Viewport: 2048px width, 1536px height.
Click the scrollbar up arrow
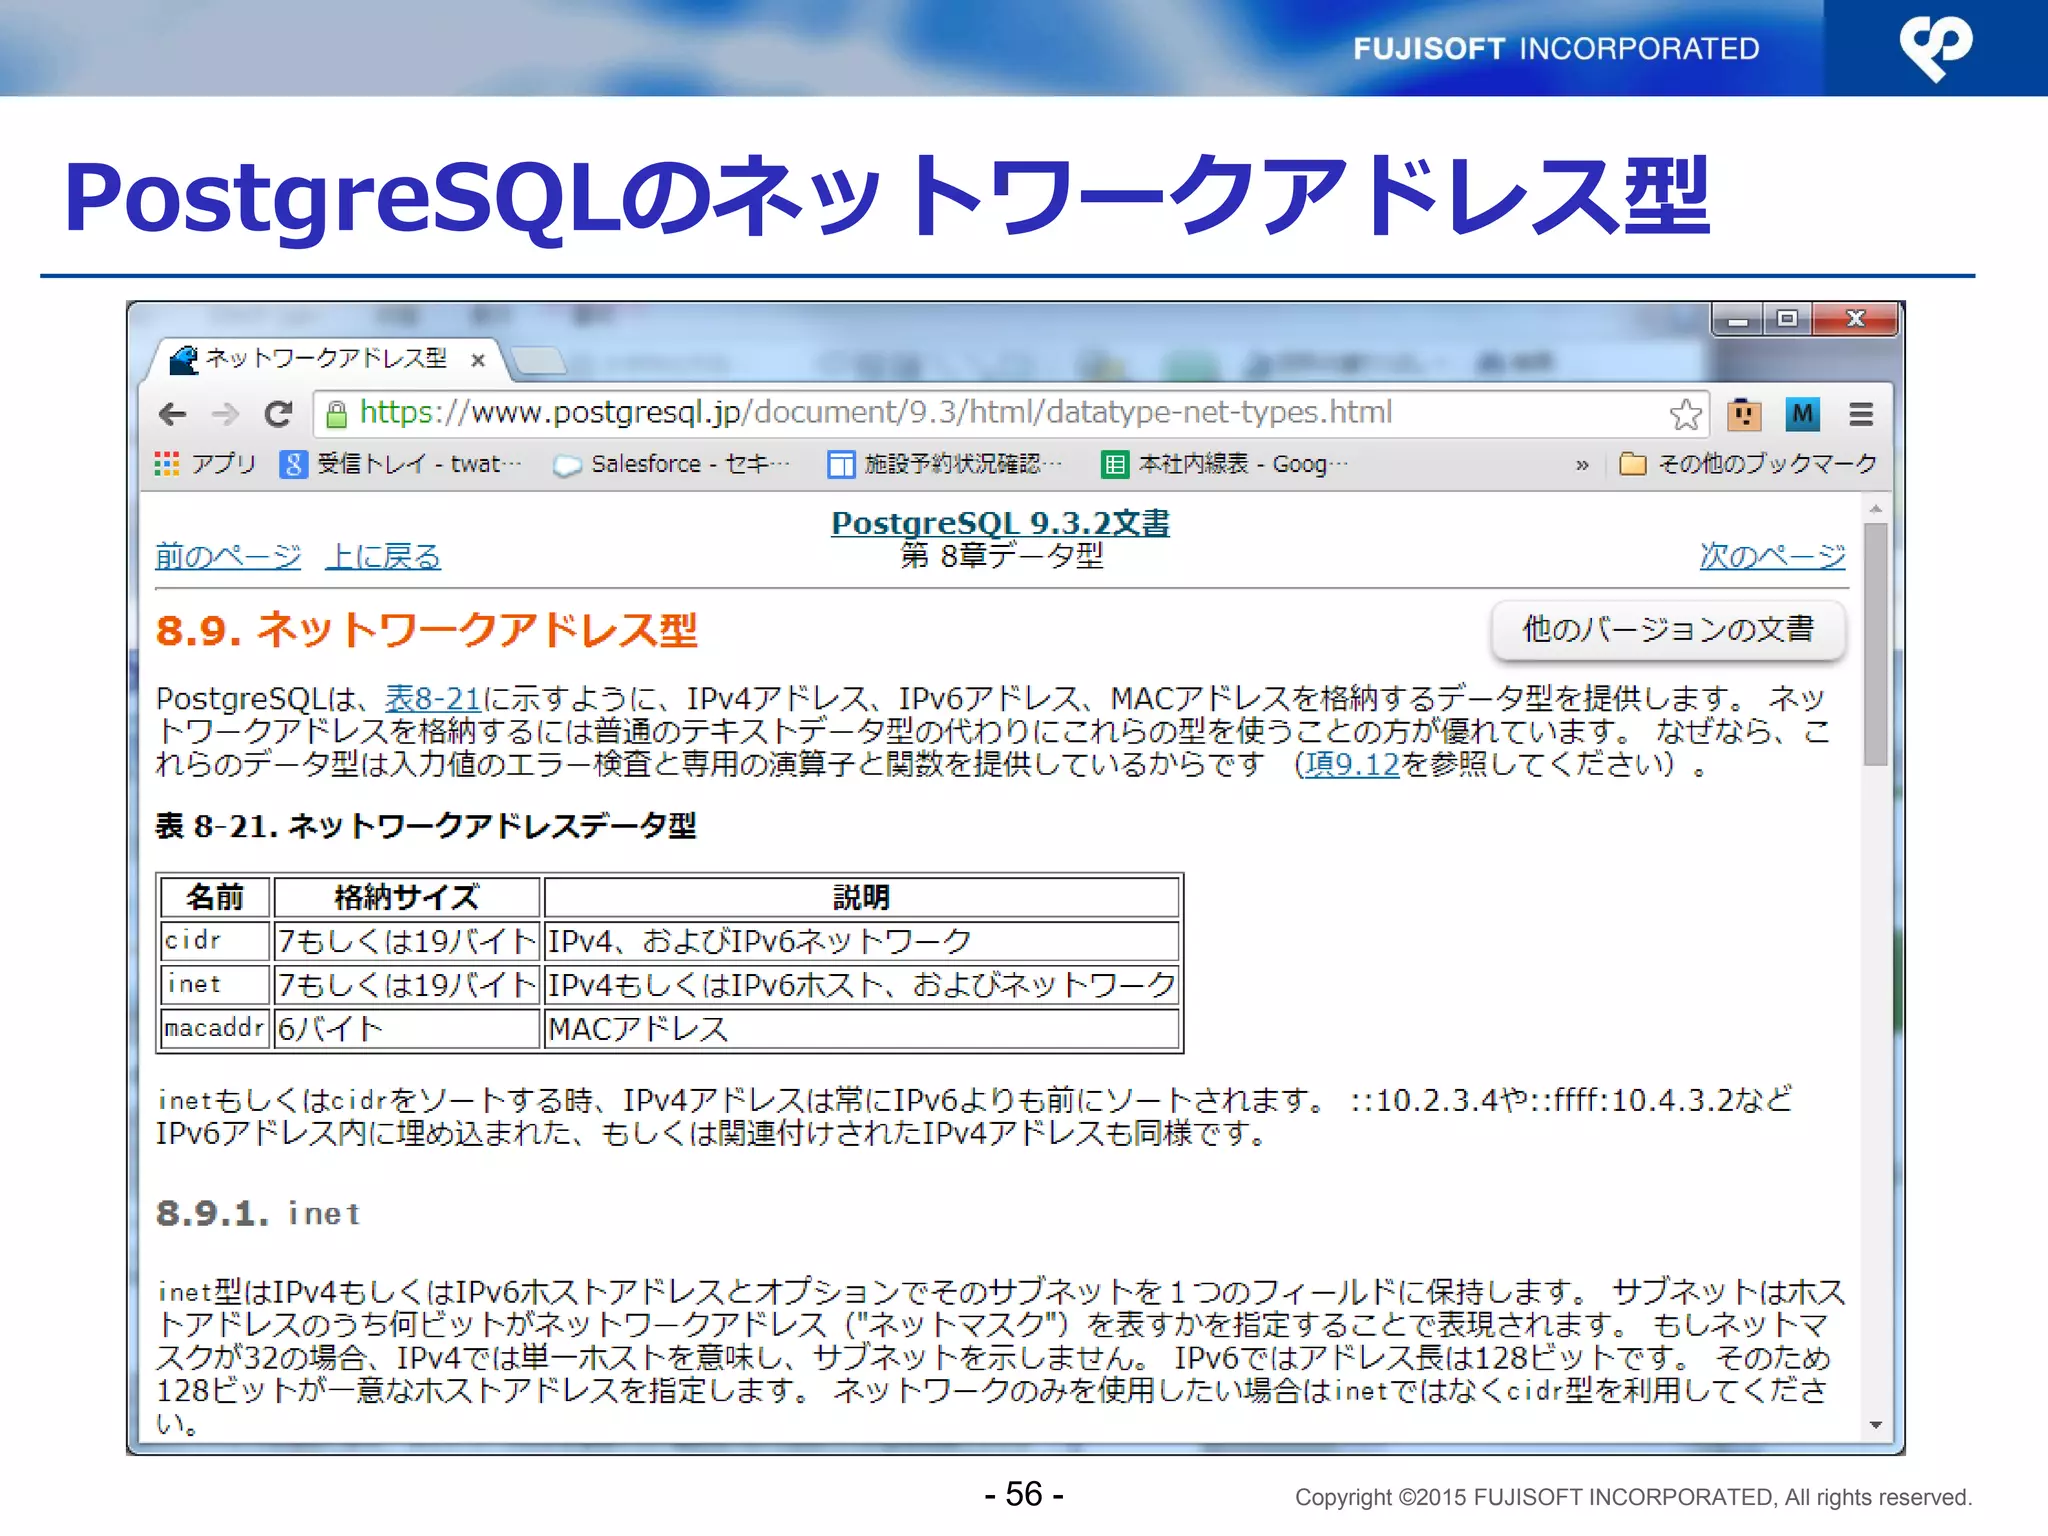click(1875, 509)
